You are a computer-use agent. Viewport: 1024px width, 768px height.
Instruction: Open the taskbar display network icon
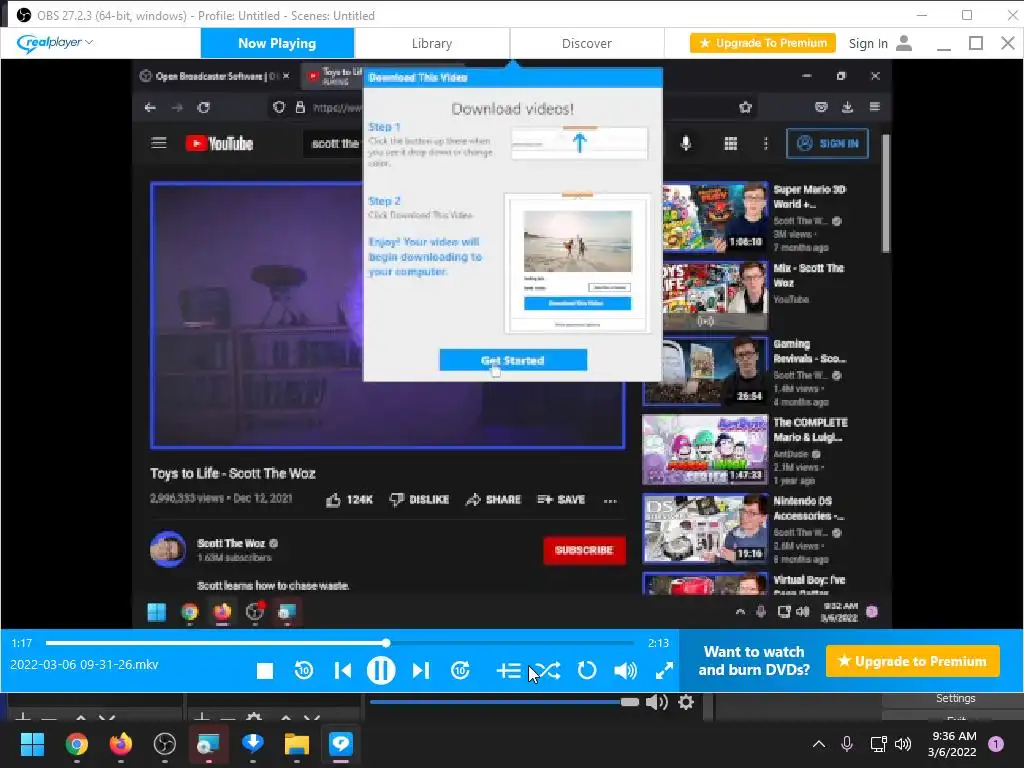tap(878, 744)
